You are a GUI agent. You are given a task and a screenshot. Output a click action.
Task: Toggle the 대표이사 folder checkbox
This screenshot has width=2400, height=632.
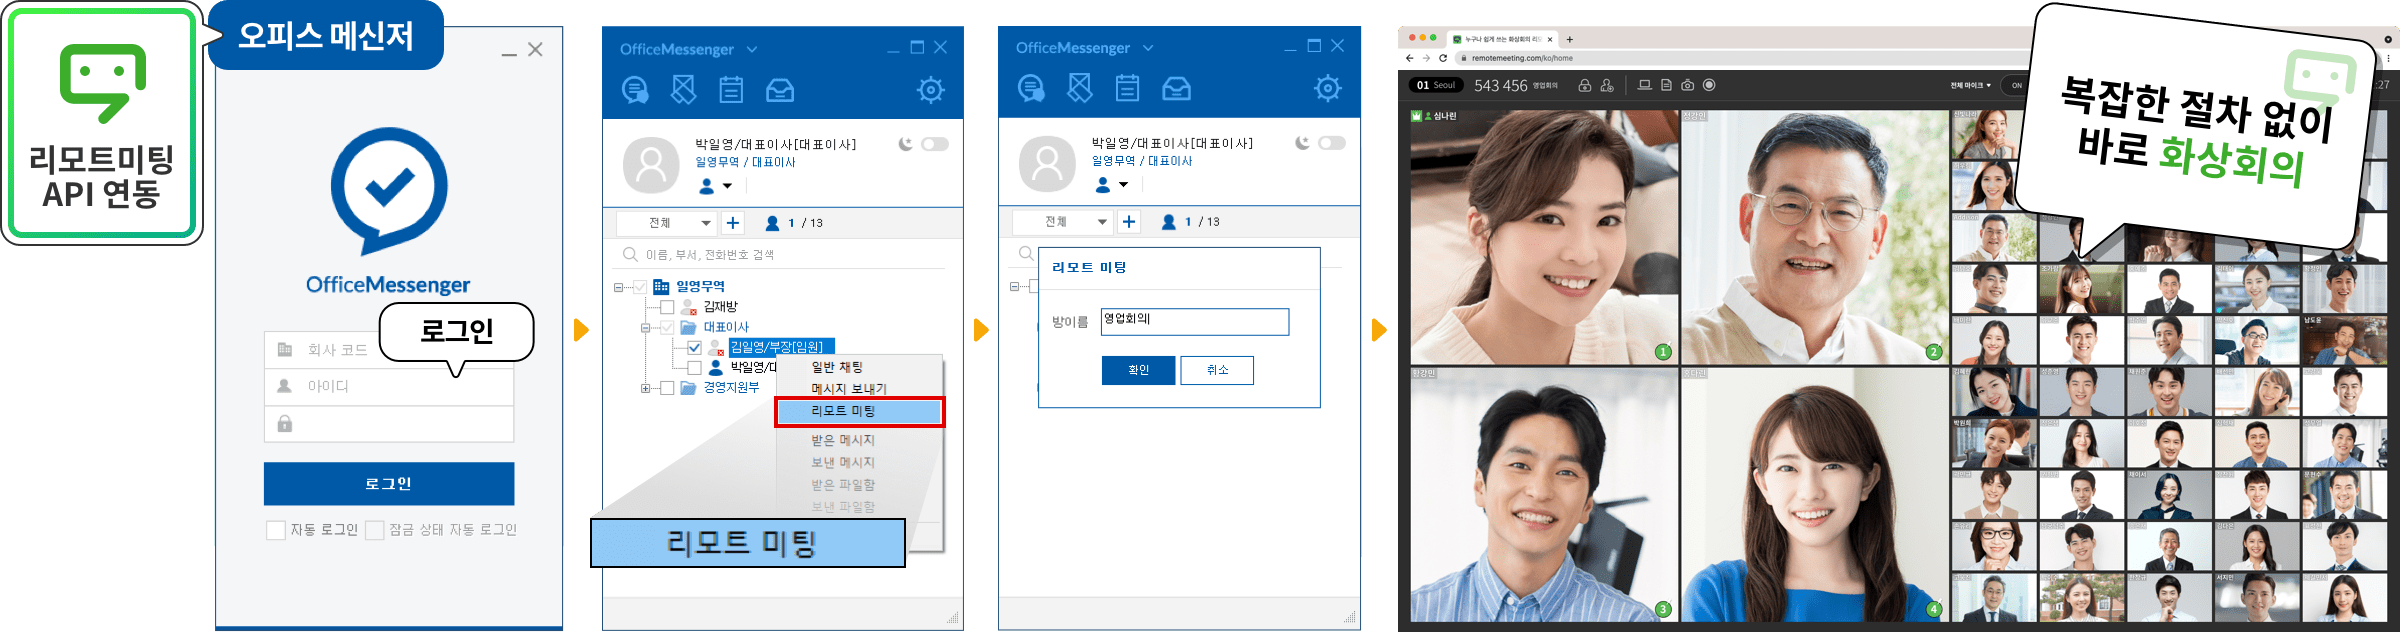(x=667, y=327)
